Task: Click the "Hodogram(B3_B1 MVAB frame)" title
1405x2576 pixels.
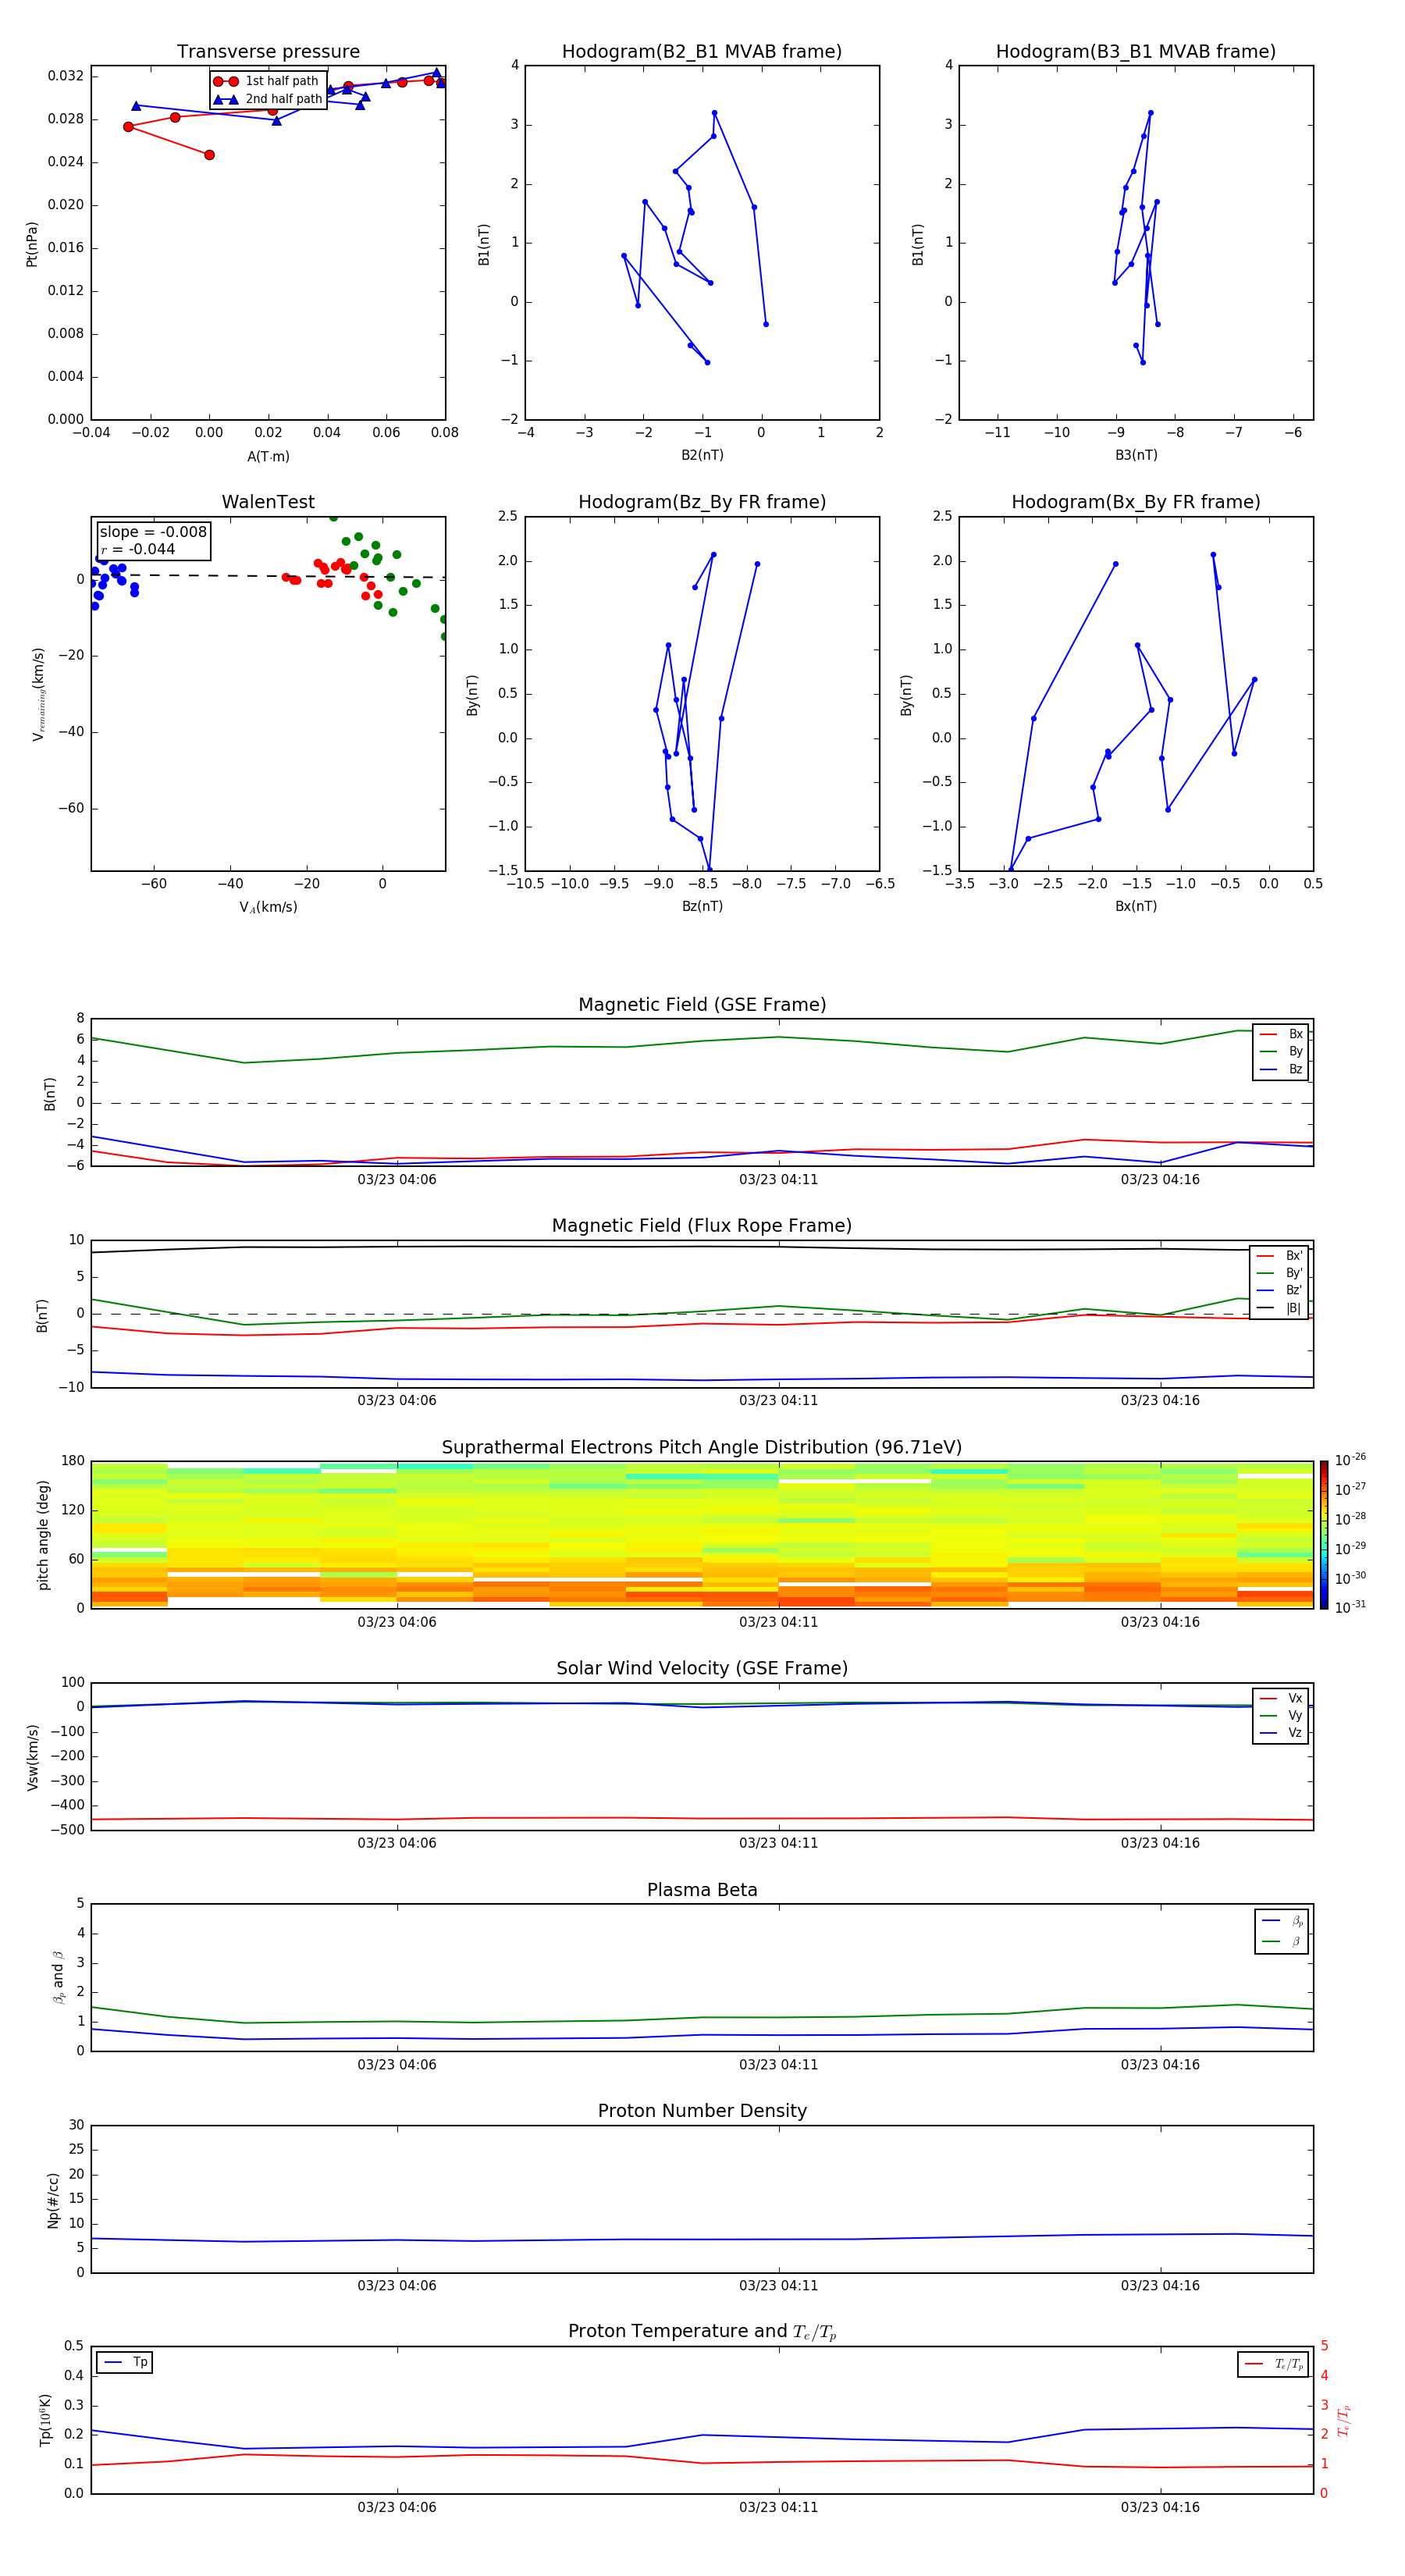Action: (1136, 52)
